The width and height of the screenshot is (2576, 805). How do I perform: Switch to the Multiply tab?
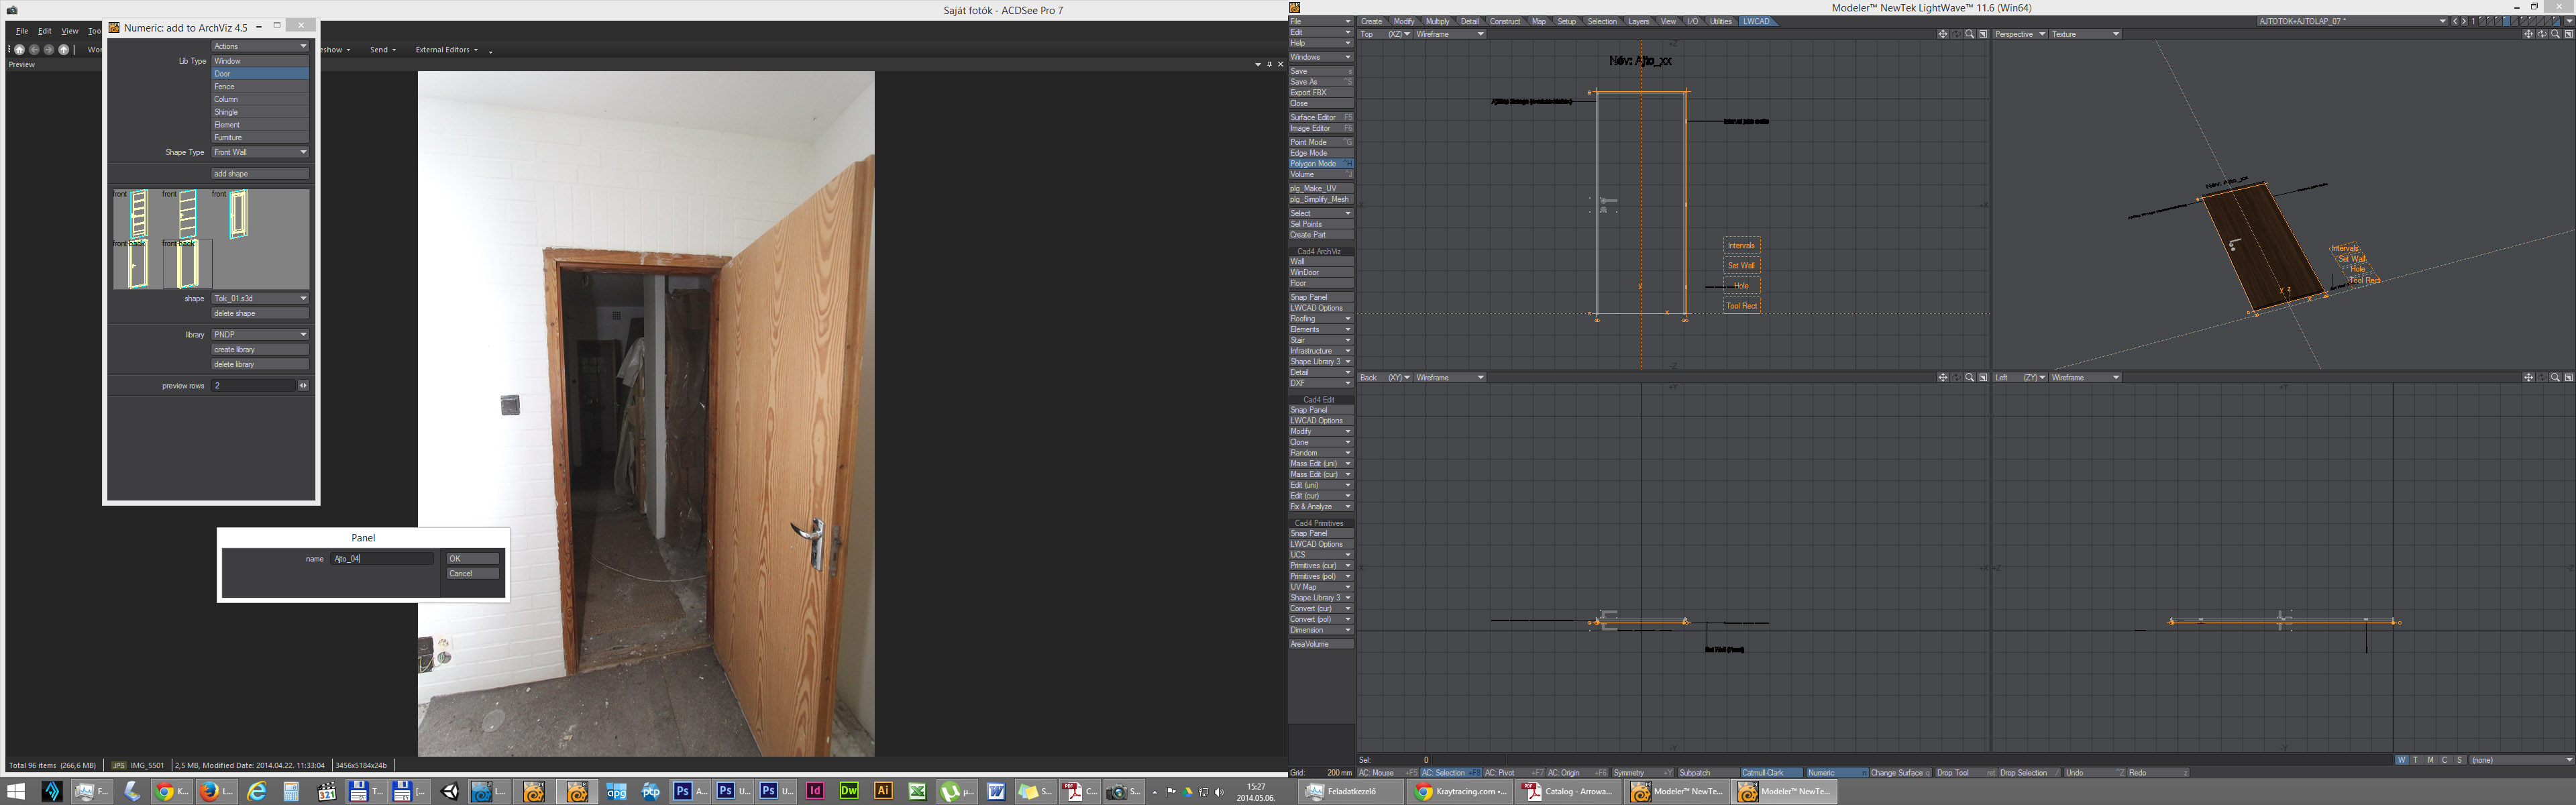coord(1437,21)
